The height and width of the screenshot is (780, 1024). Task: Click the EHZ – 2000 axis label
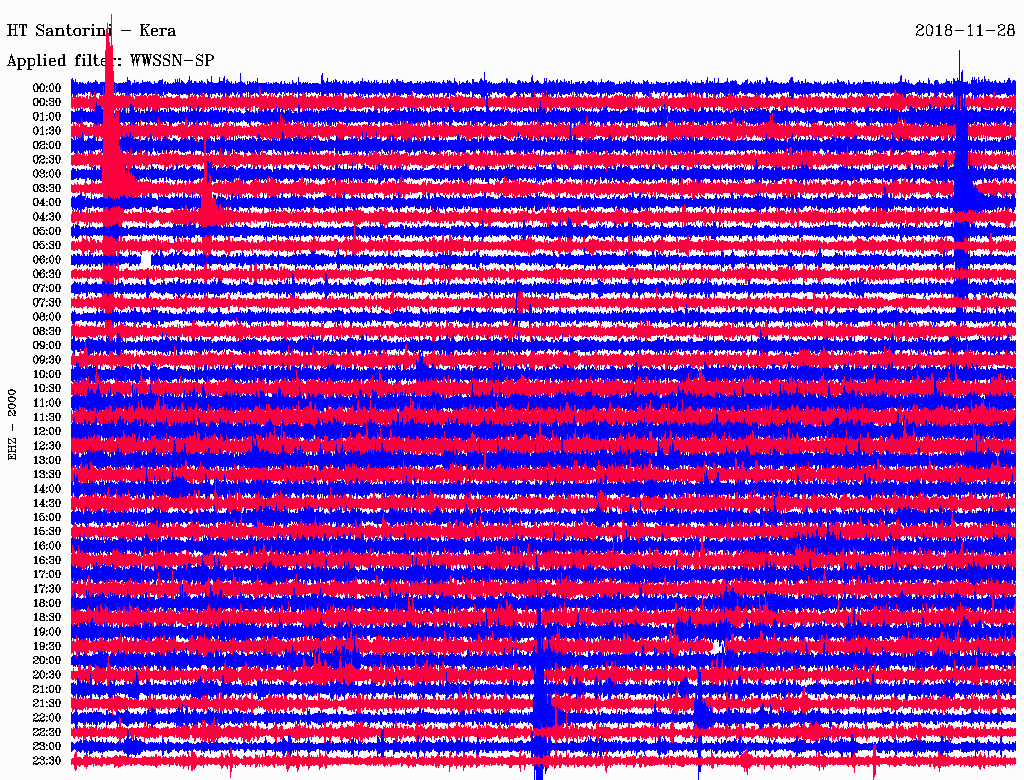[x=12, y=425]
